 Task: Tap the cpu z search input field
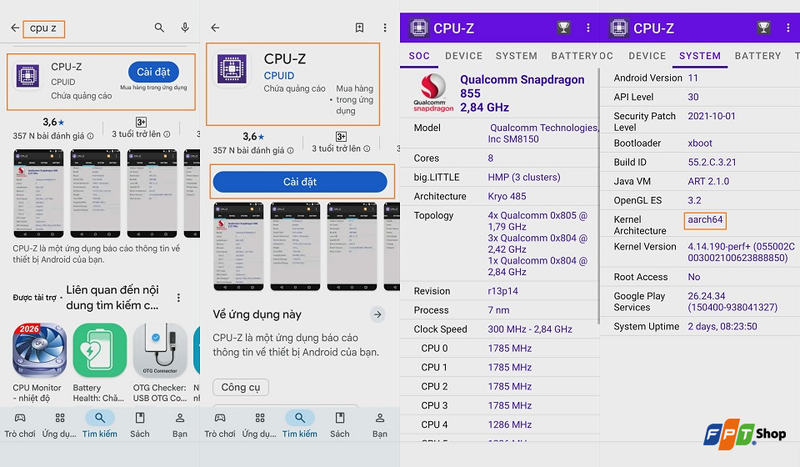43,28
